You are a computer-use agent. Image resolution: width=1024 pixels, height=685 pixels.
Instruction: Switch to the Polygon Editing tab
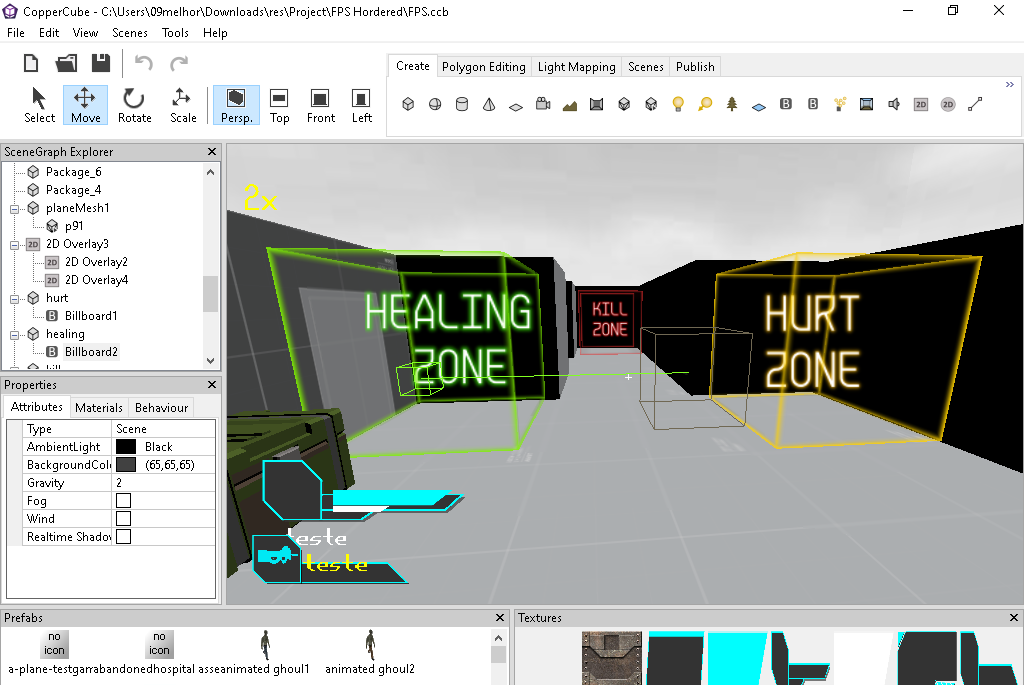(x=483, y=67)
